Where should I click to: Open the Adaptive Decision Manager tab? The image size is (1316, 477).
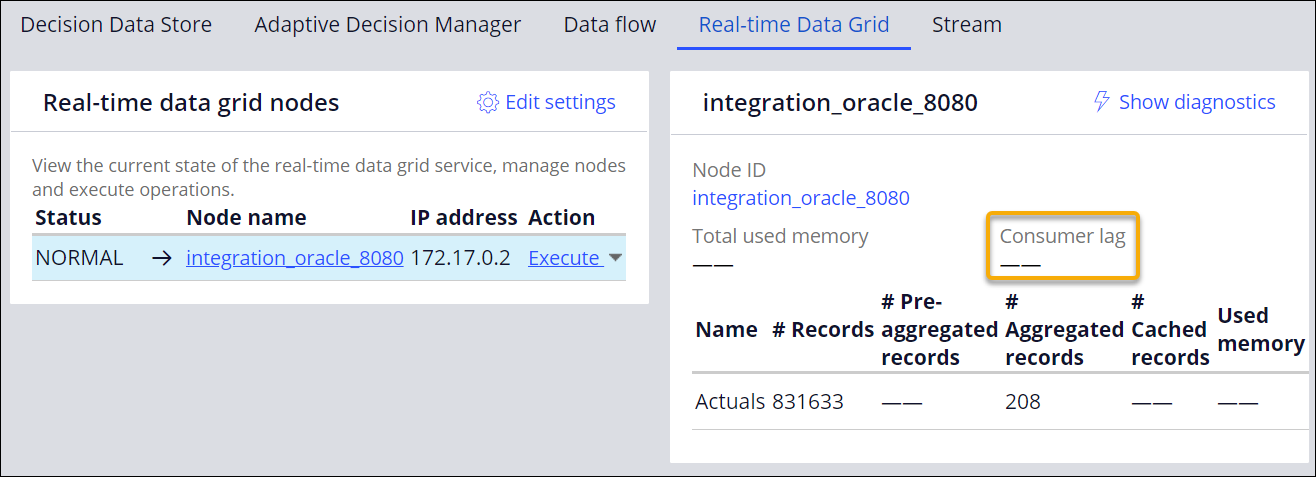387,25
